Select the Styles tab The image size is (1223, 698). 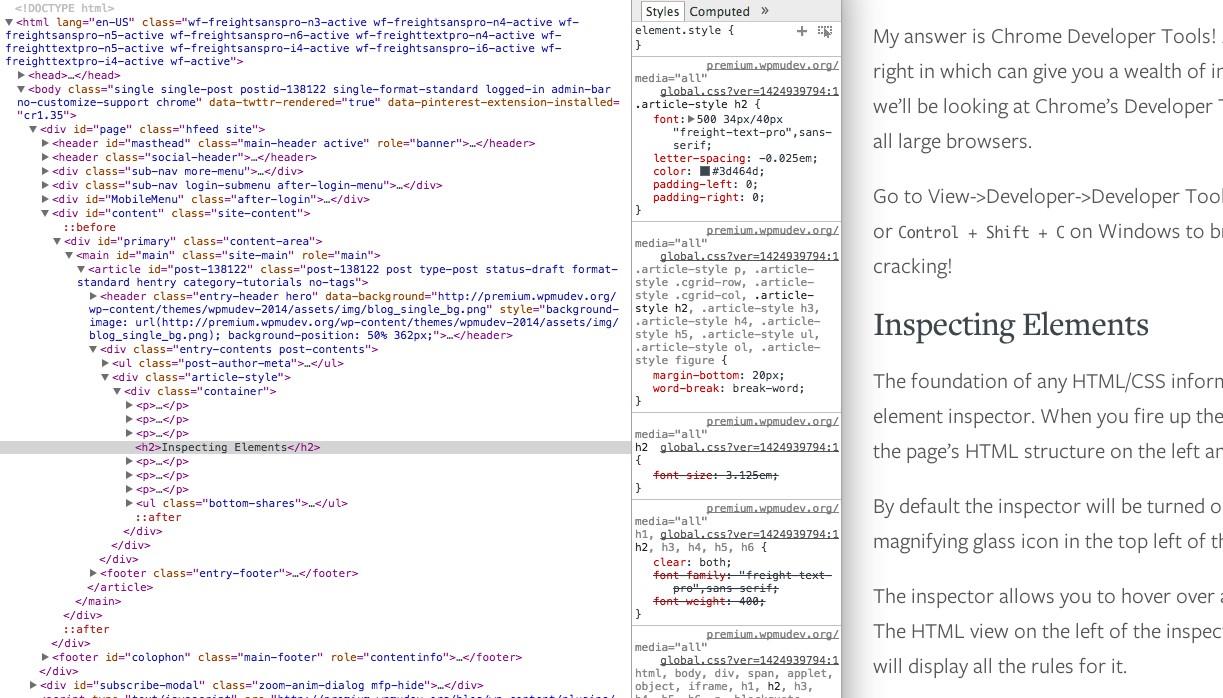click(662, 11)
